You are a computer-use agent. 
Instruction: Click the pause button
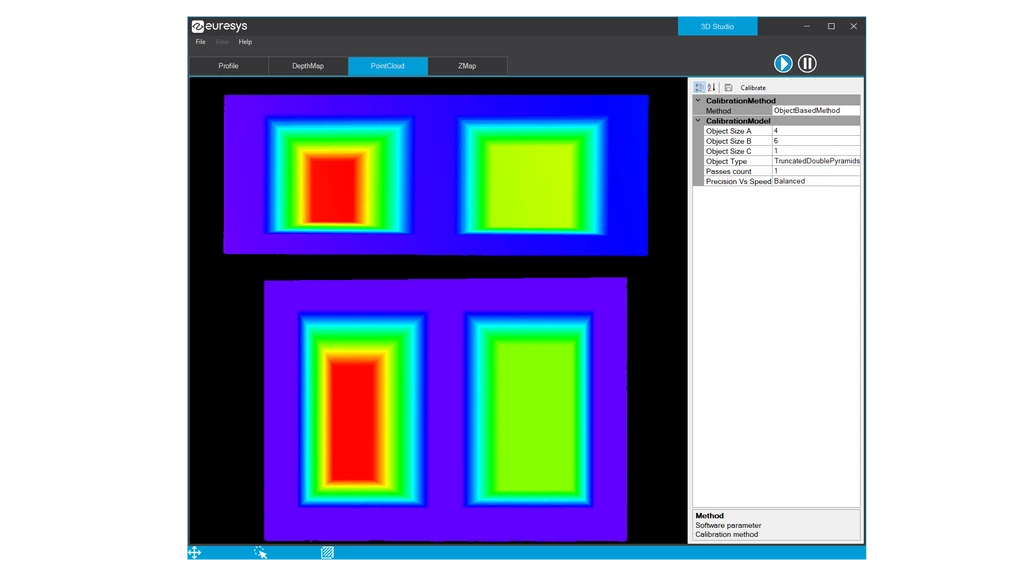point(807,64)
